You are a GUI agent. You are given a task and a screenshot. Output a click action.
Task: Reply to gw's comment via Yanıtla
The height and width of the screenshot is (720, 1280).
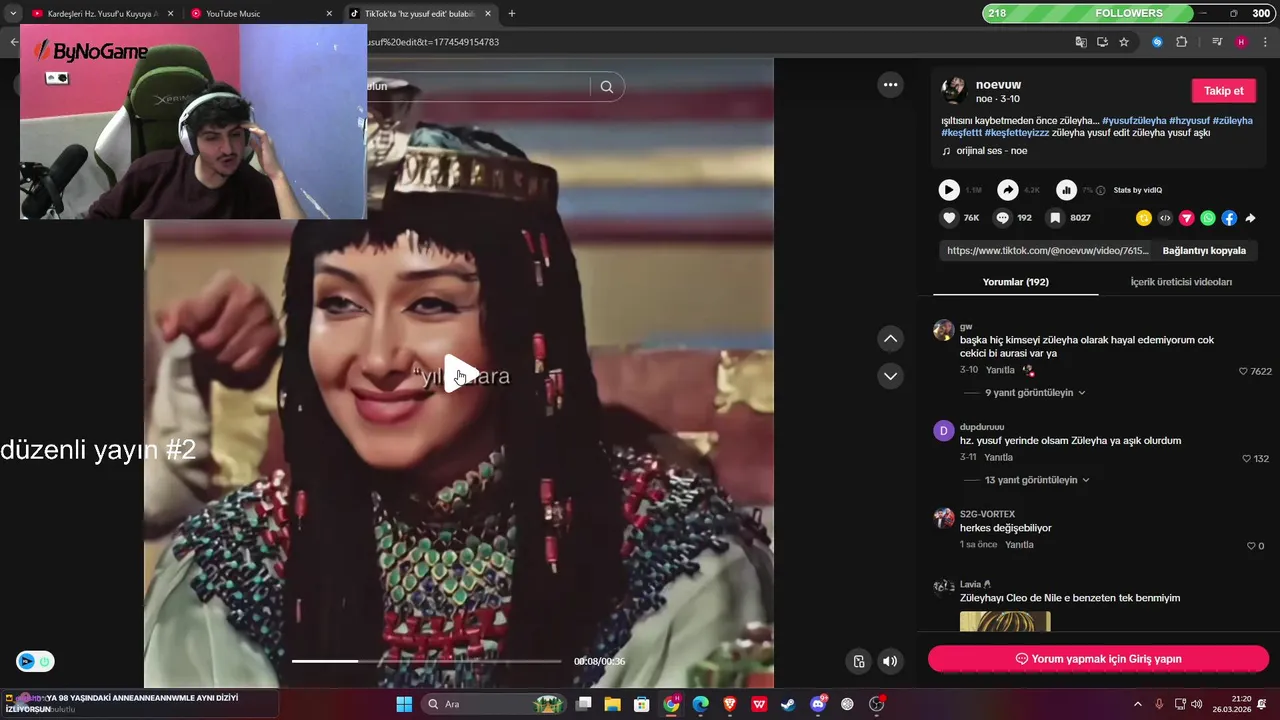1000,370
